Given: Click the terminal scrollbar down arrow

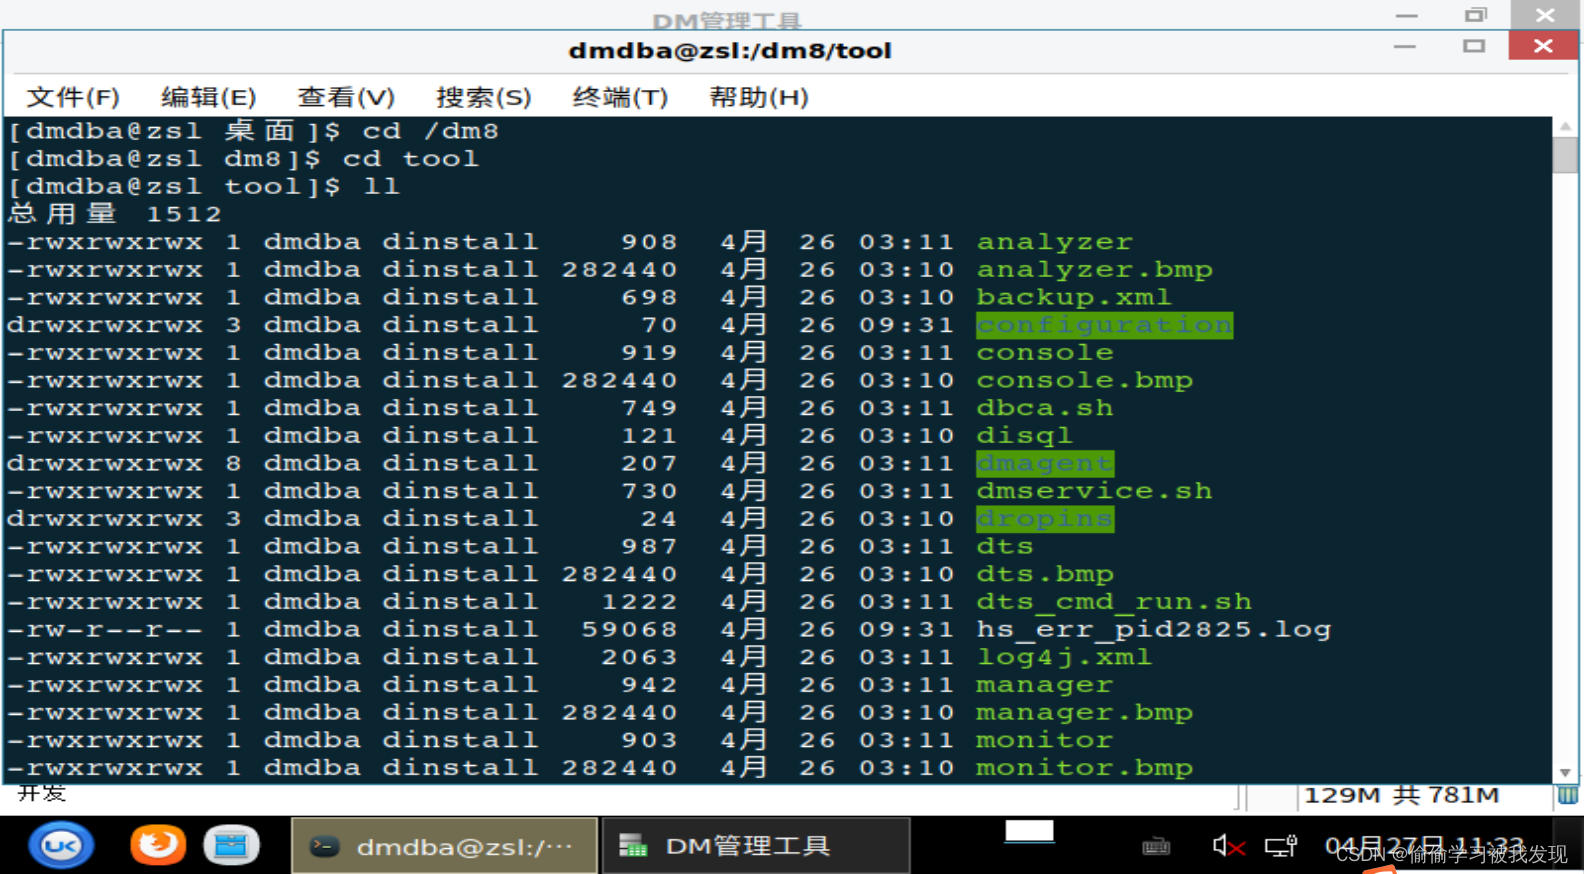Looking at the screenshot, I should click(x=1566, y=772).
